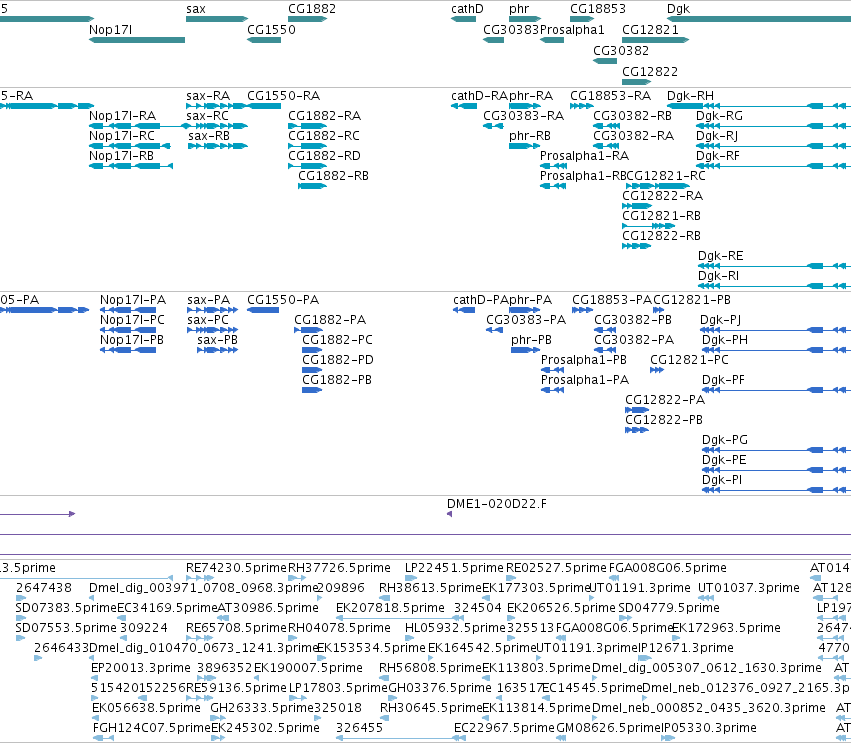851x743 pixels.
Task: Click the Dgk-RJ transcript label
Action: click(x=717, y=136)
